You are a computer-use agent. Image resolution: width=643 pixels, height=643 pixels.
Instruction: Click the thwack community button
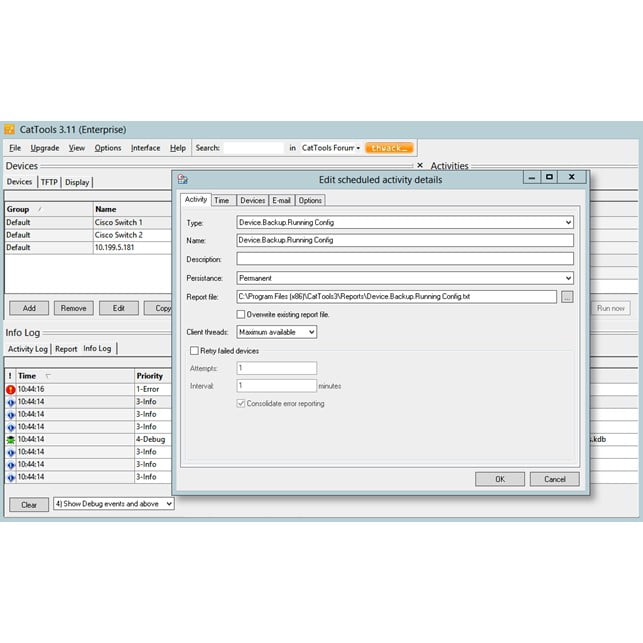click(389, 148)
